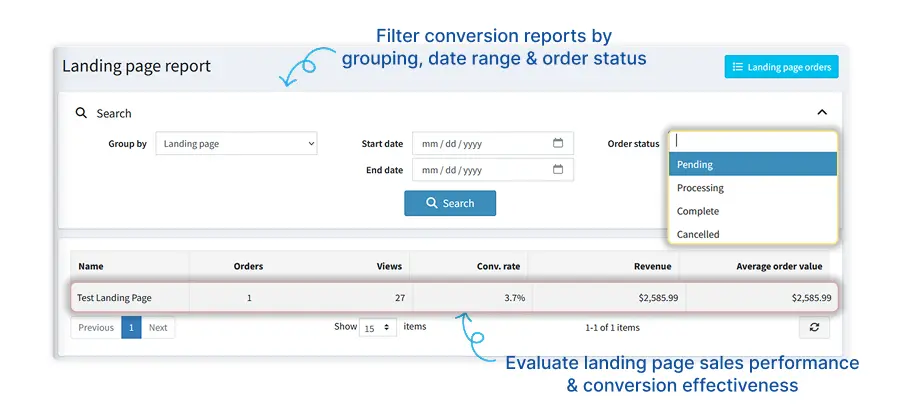
Task: Refresh the report table
Action: click(814, 328)
